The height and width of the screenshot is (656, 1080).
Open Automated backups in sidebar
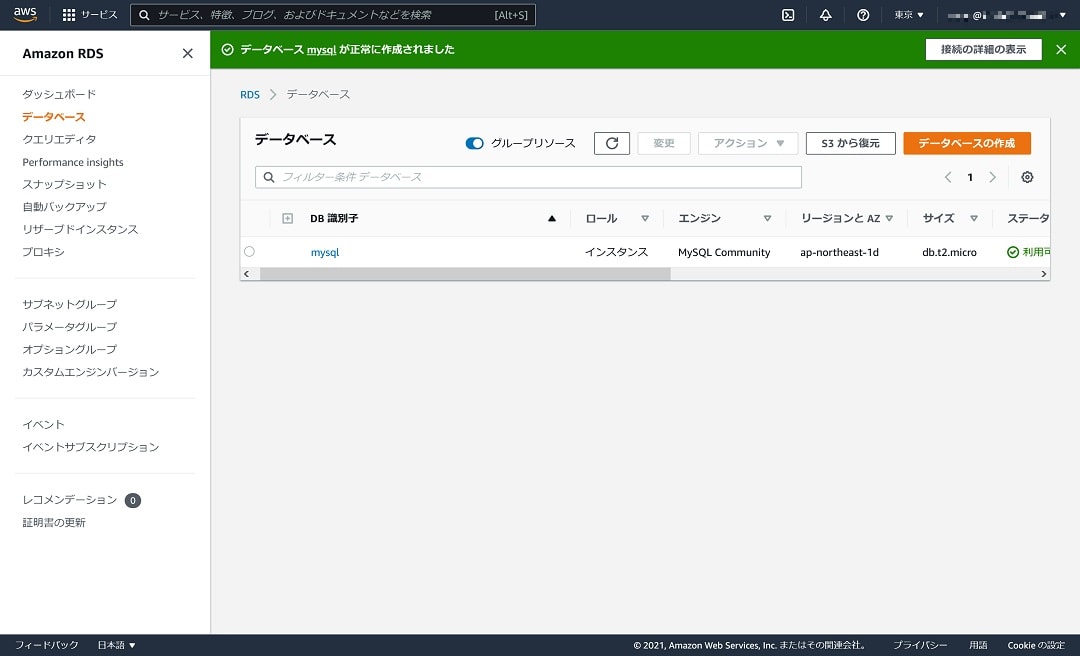coord(65,207)
